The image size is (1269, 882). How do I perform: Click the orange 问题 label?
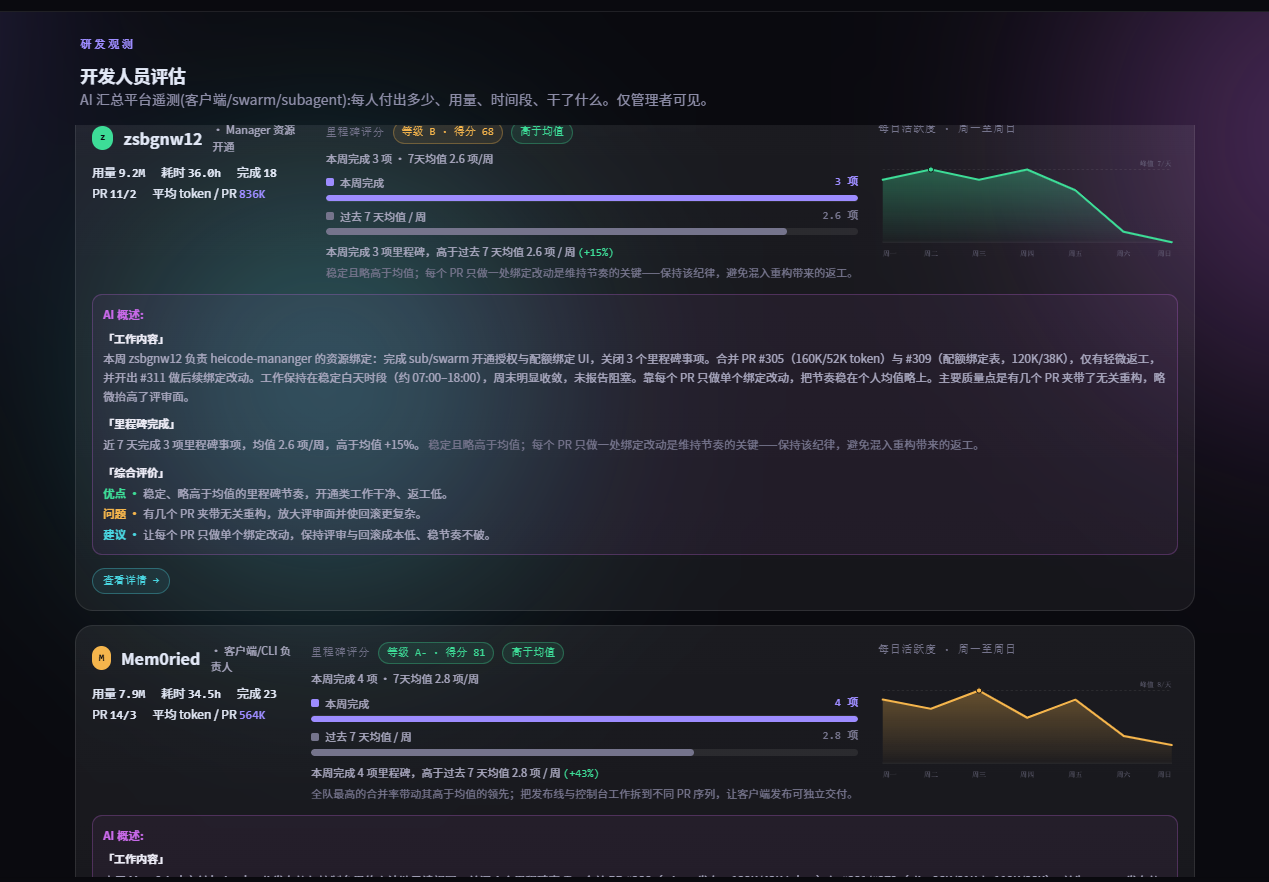click(x=114, y=514)
